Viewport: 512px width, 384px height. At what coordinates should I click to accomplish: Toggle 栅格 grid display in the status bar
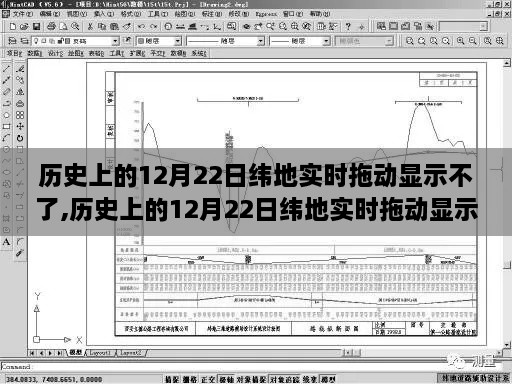[190, 379]
